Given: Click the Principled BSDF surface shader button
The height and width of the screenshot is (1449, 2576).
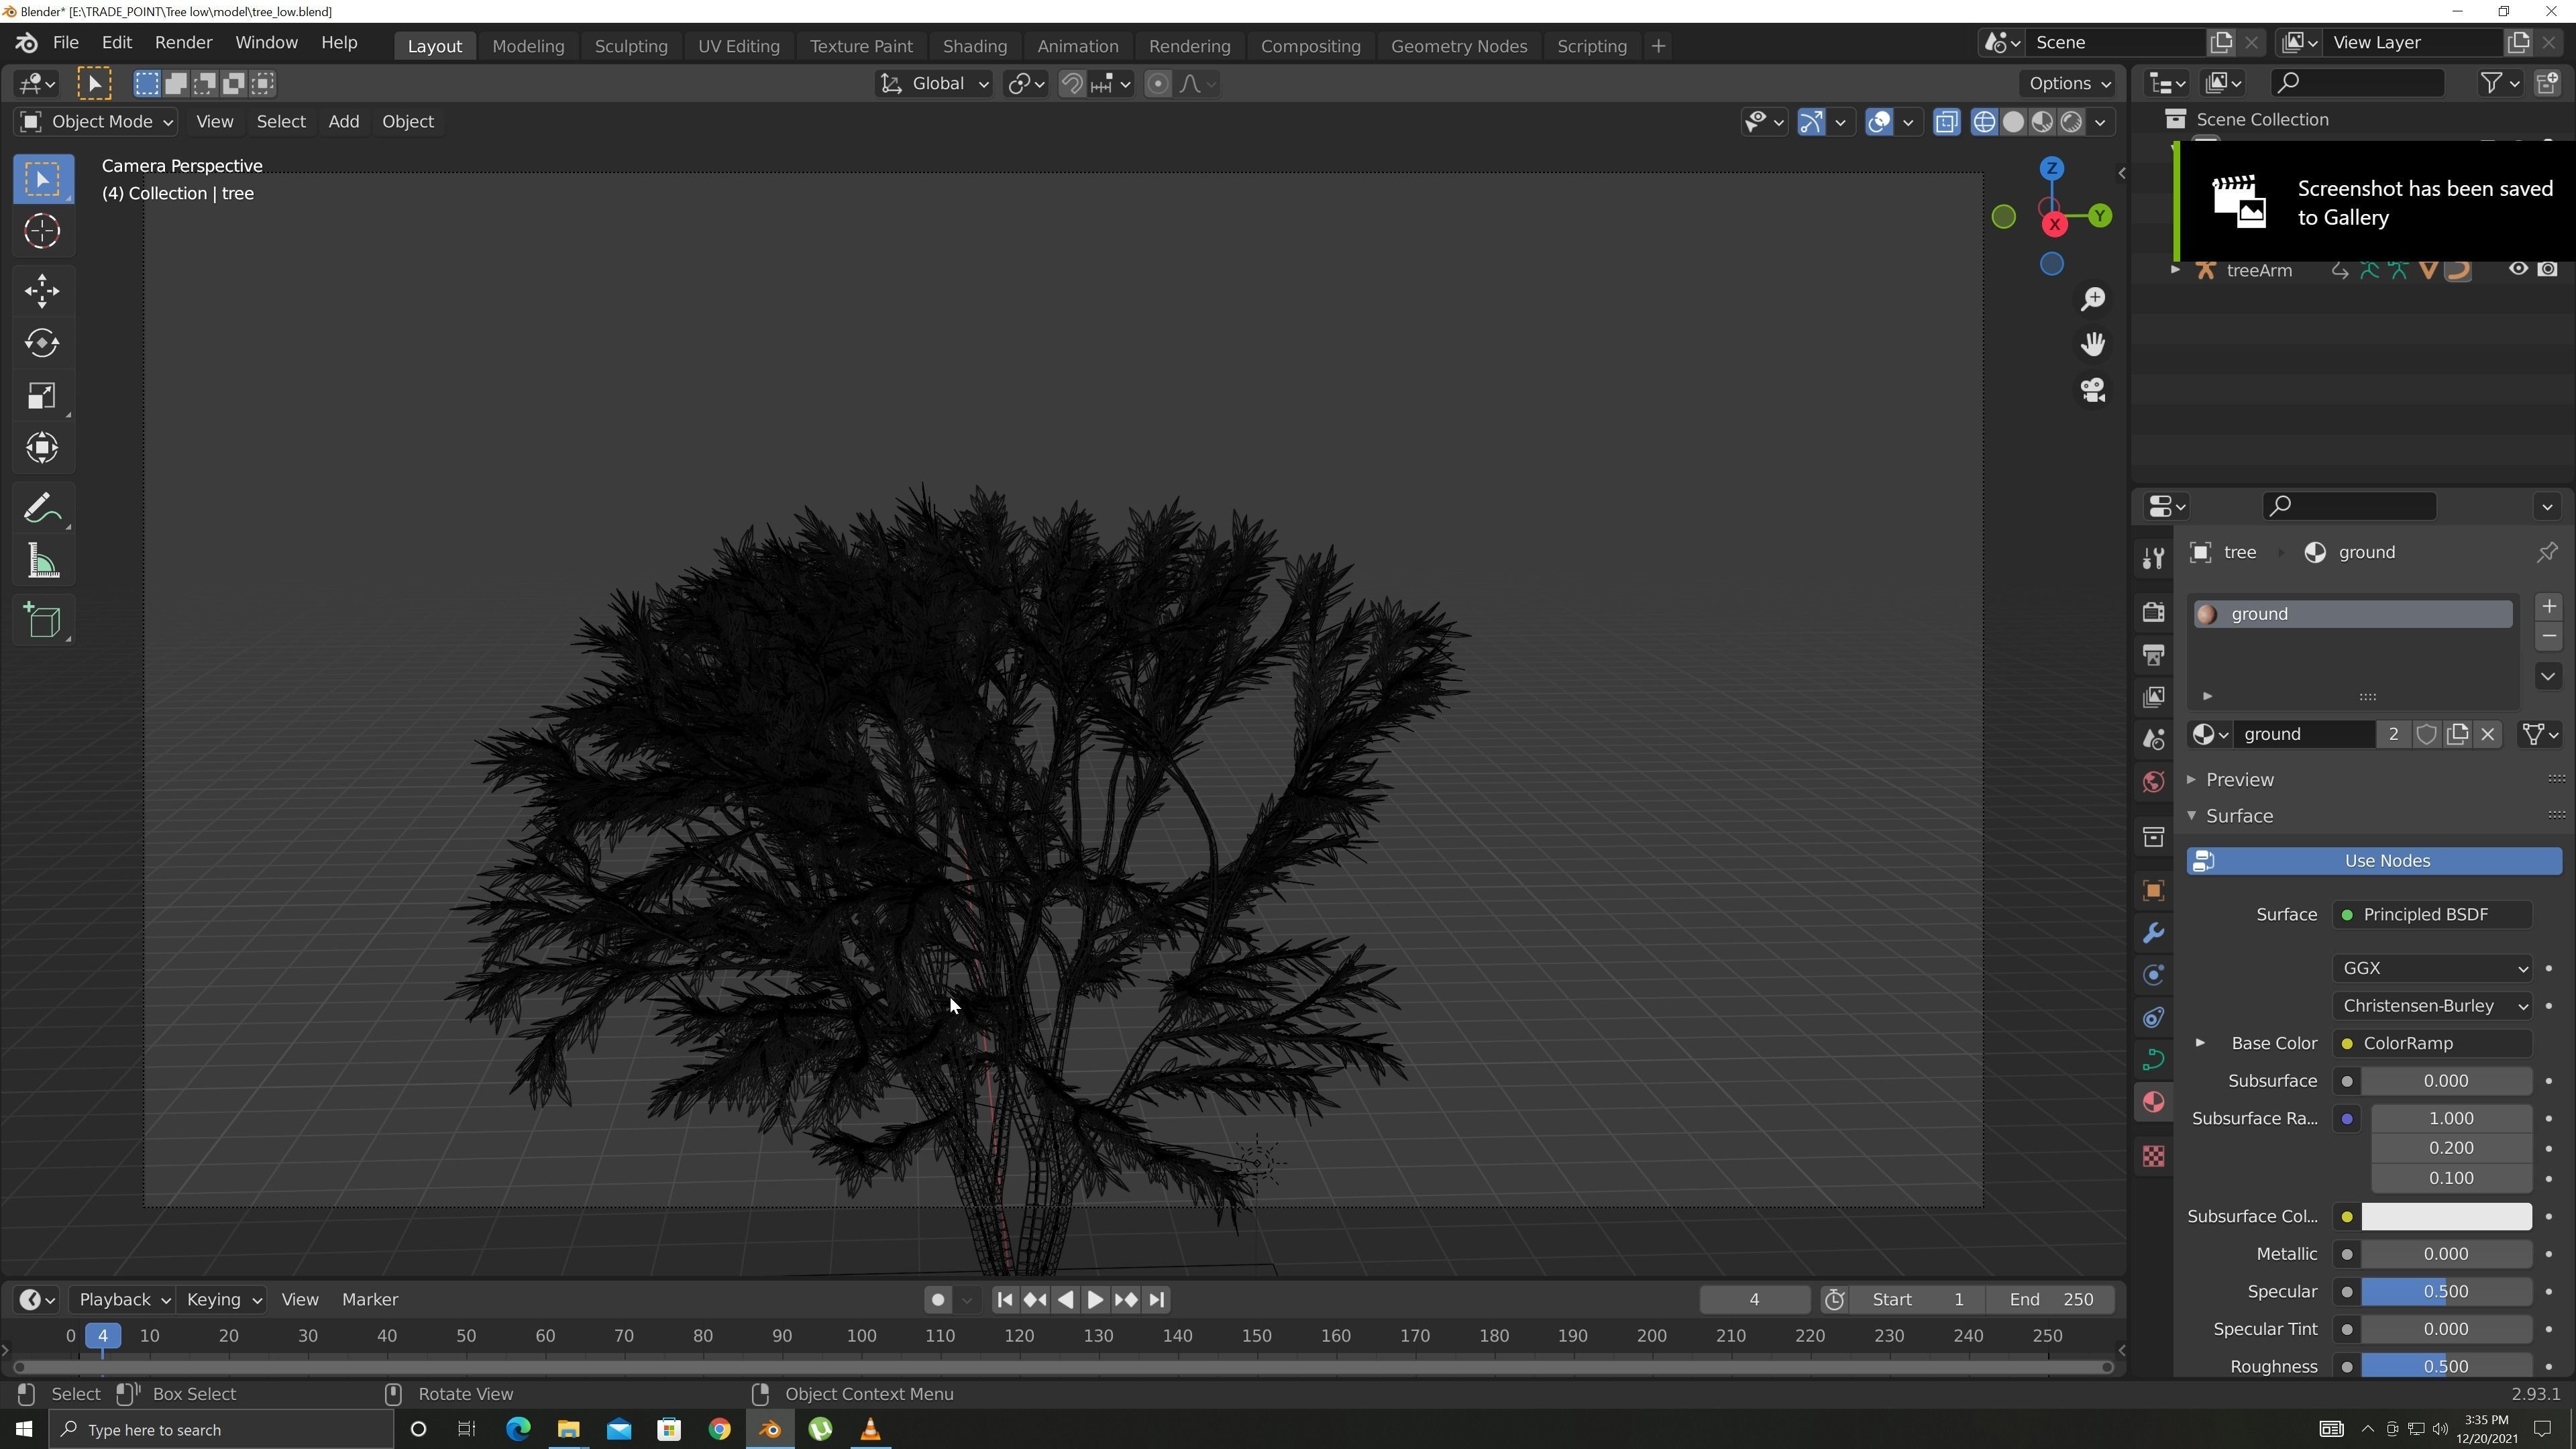Looking at the screenshot, I should [x=2432, y=915].
